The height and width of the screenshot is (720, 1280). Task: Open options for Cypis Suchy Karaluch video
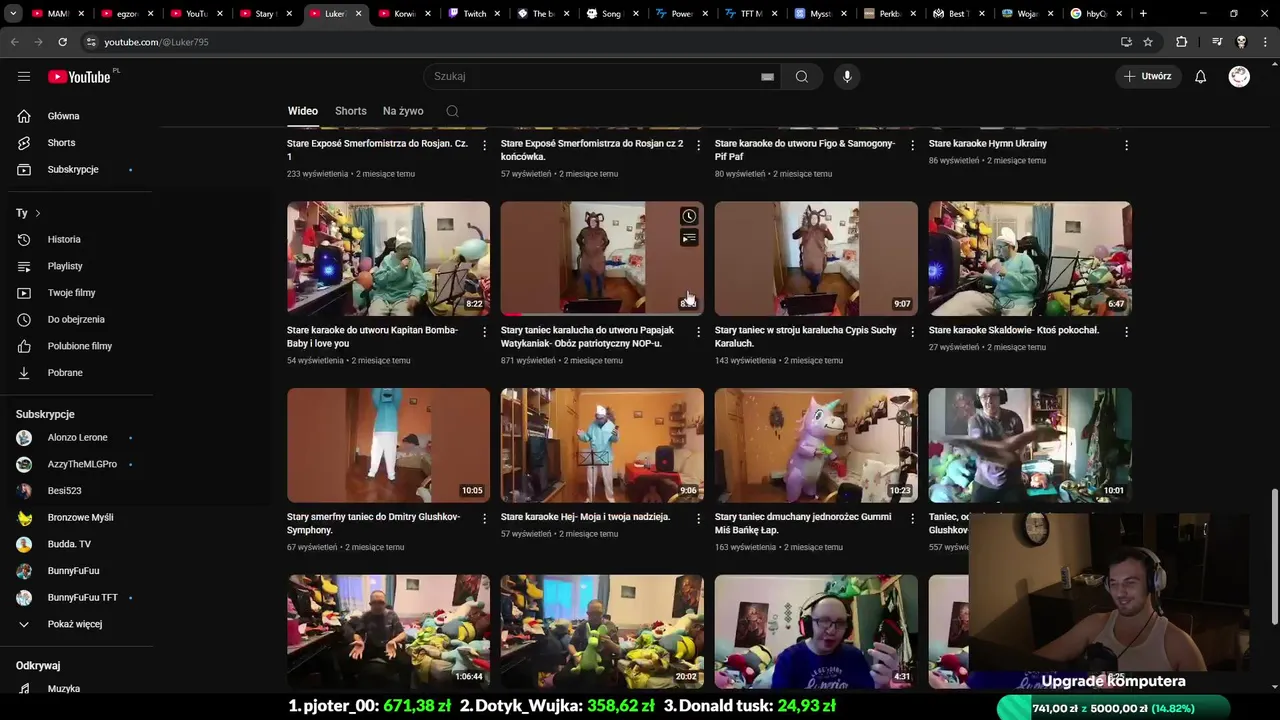tap(912, 332)
